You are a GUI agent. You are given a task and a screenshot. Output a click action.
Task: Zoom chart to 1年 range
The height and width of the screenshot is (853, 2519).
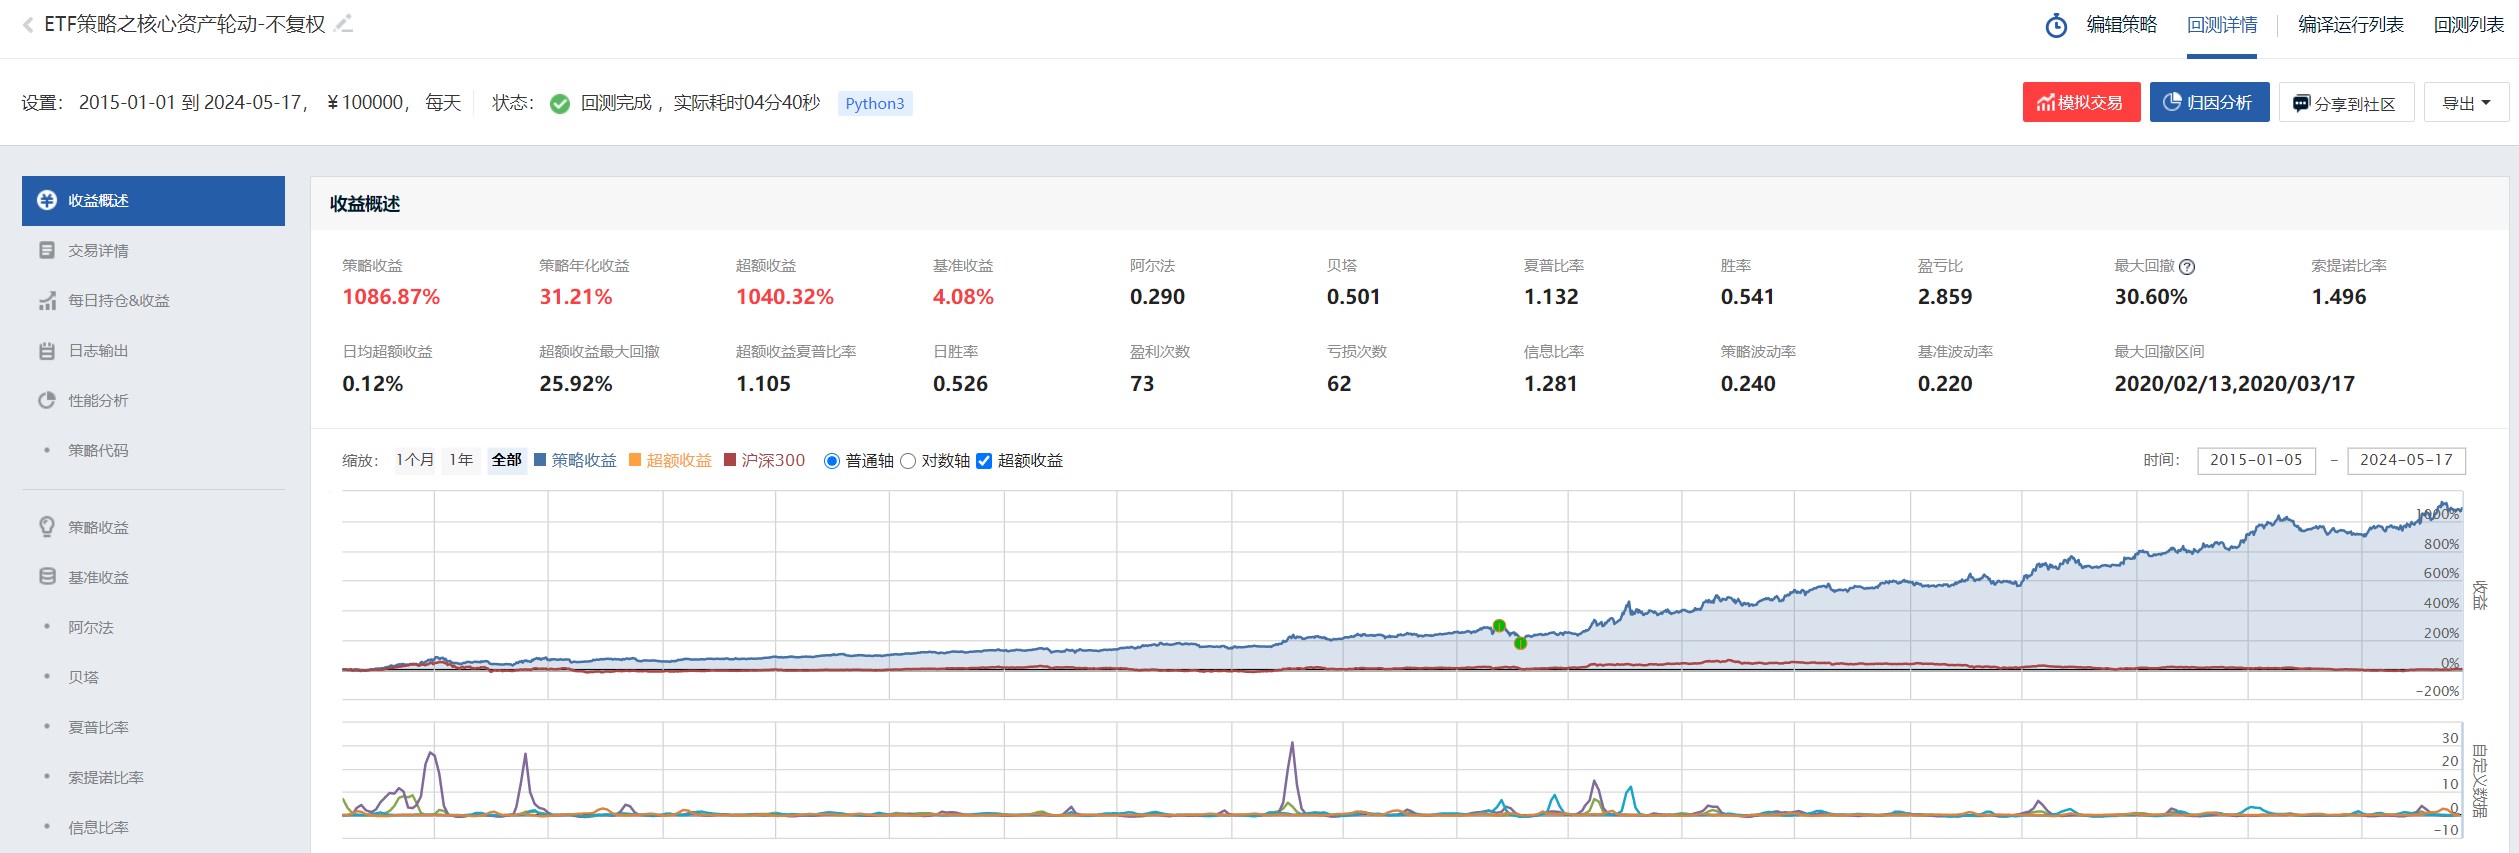(x=461, y=460)
